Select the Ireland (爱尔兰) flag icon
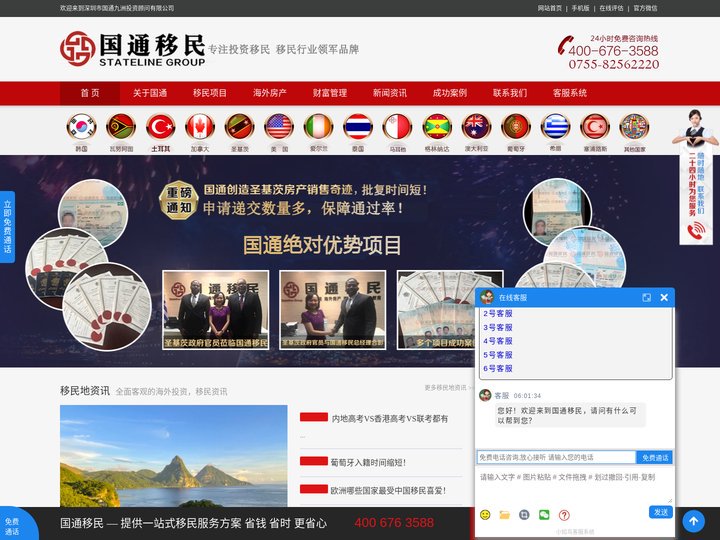This screenshot has width=720, height=540. [318, 127]
